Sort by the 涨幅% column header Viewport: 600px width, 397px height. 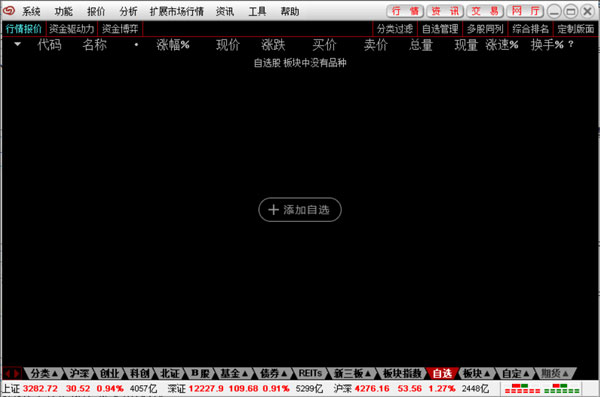[173, 44]
